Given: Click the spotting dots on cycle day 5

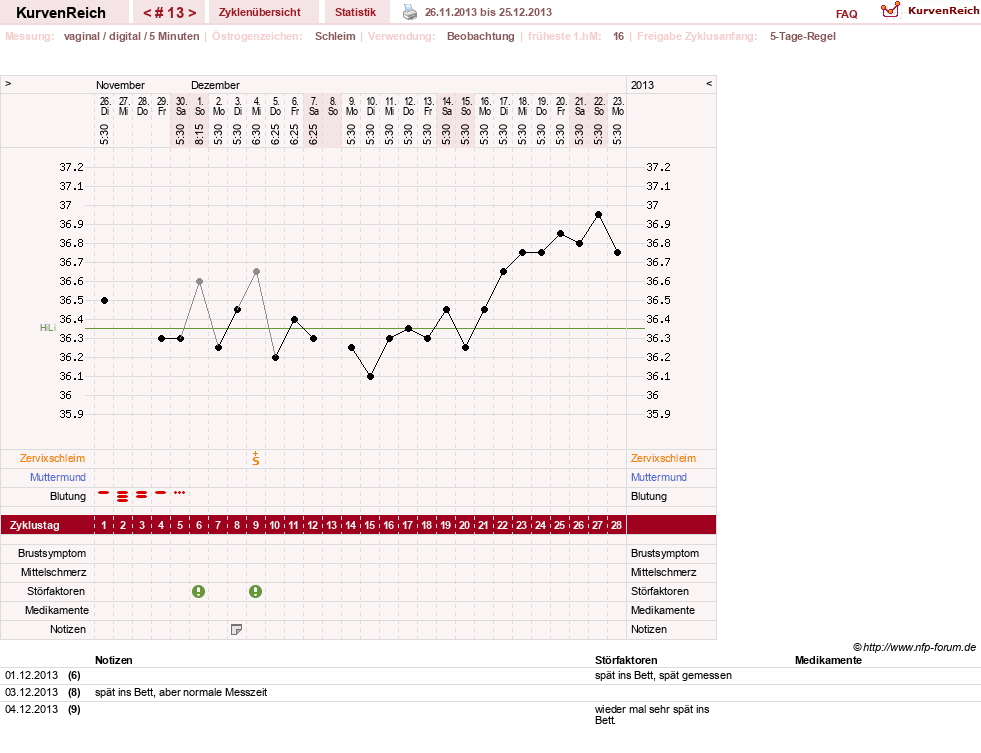Looking at the screenshot, I should pyautogui.click(x=180, y=493).
